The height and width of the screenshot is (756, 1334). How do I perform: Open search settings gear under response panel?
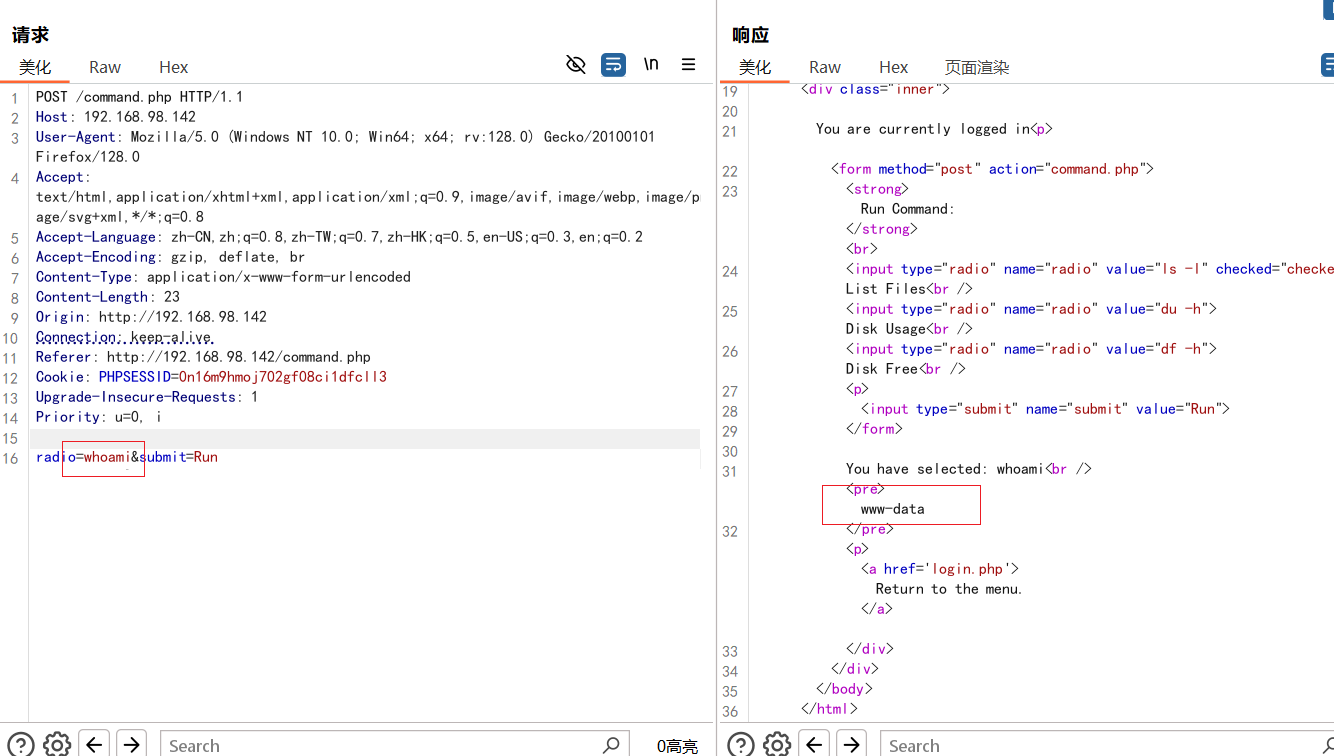[x=777, y=744]
